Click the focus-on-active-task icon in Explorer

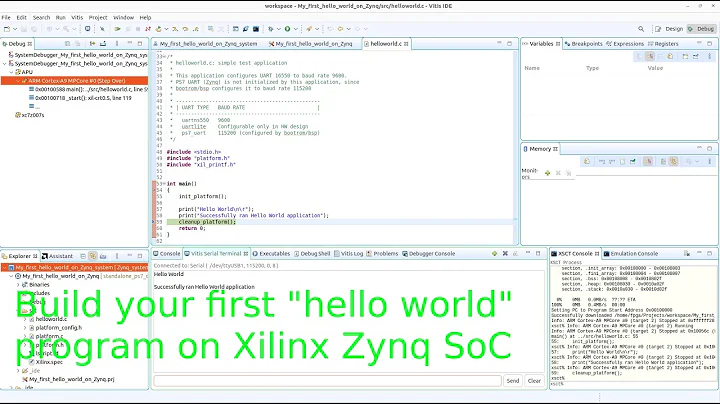[103, 256]
